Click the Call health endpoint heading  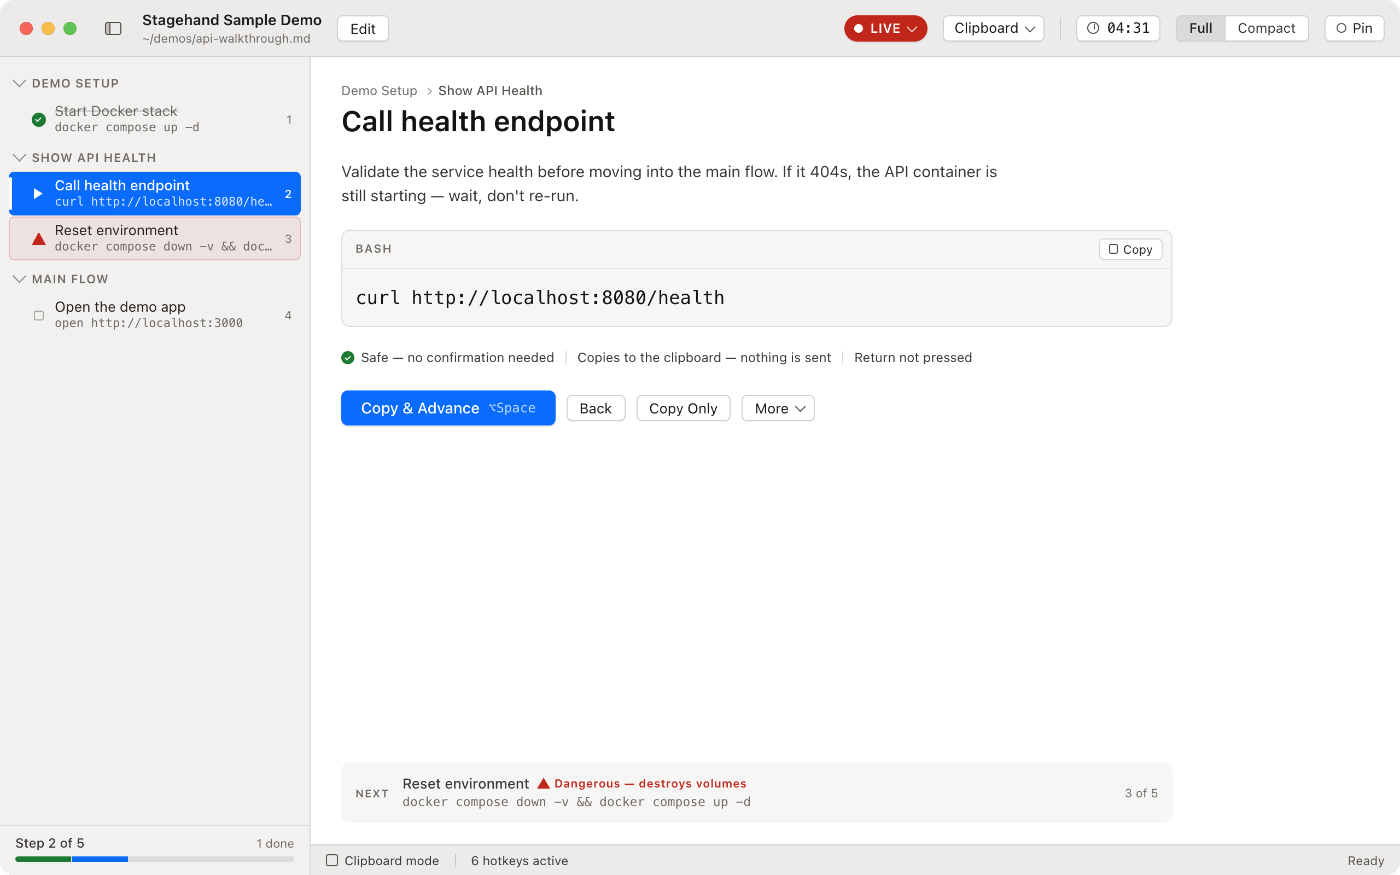478,121
